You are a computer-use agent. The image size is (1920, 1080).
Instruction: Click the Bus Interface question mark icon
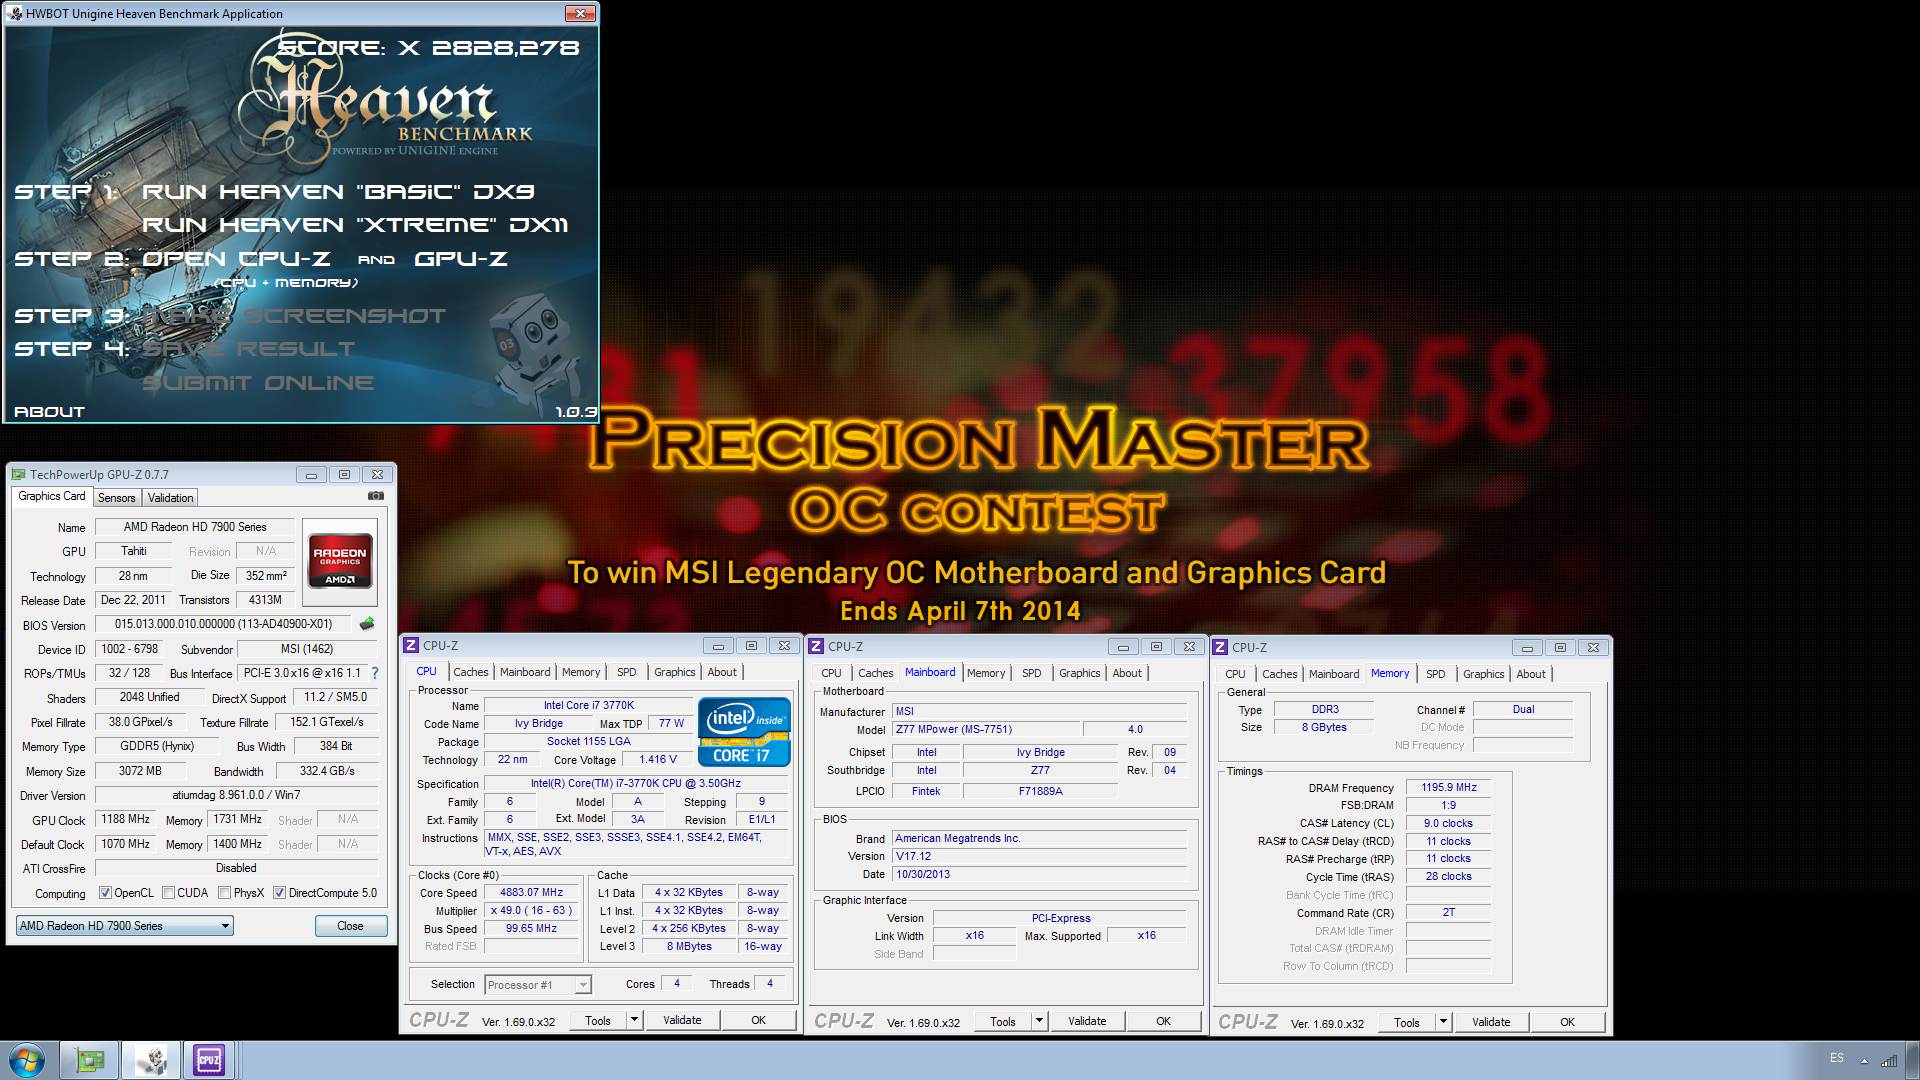(x=375, y=673)
